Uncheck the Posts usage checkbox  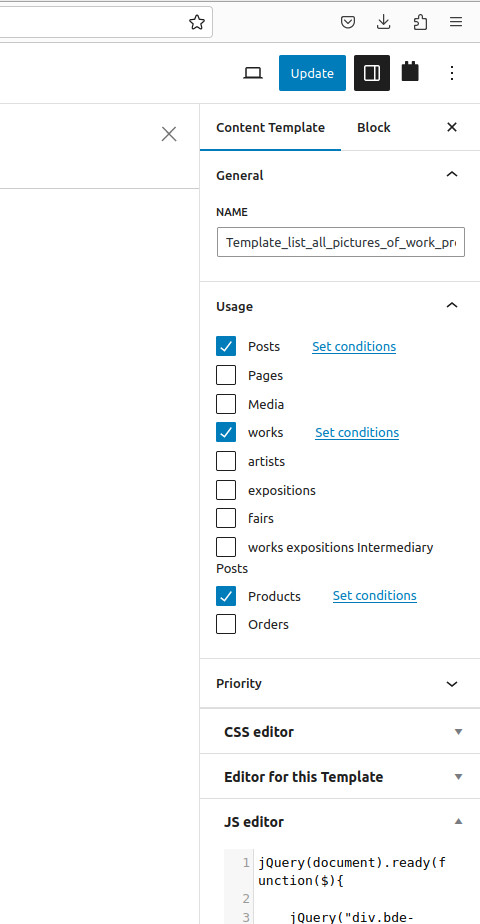pos(226,346)
